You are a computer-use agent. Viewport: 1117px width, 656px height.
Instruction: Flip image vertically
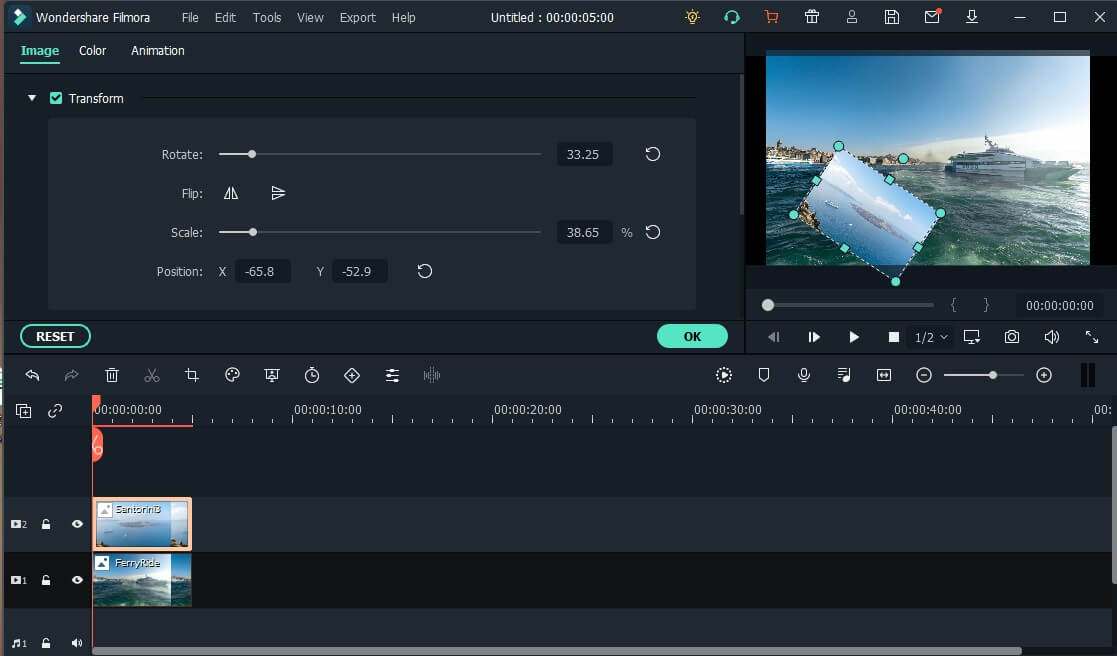[x=278, y=193]
